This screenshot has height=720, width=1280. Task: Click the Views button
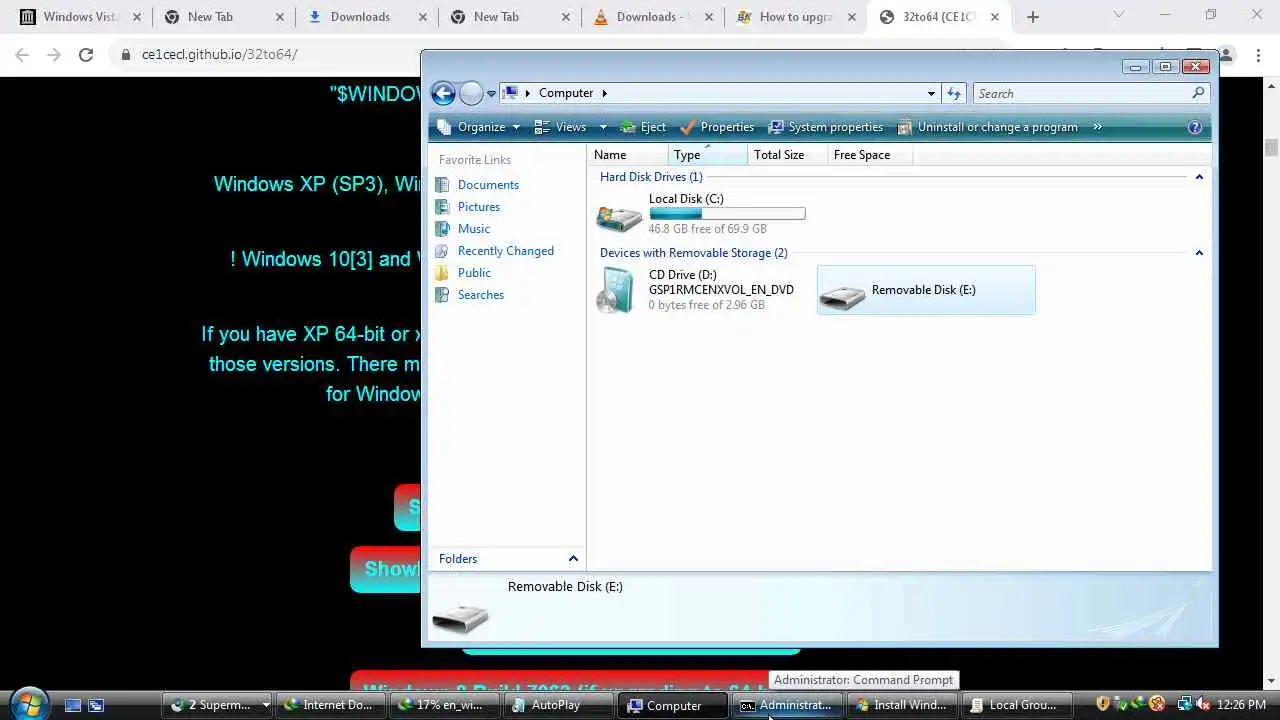[x=561, y=127]
